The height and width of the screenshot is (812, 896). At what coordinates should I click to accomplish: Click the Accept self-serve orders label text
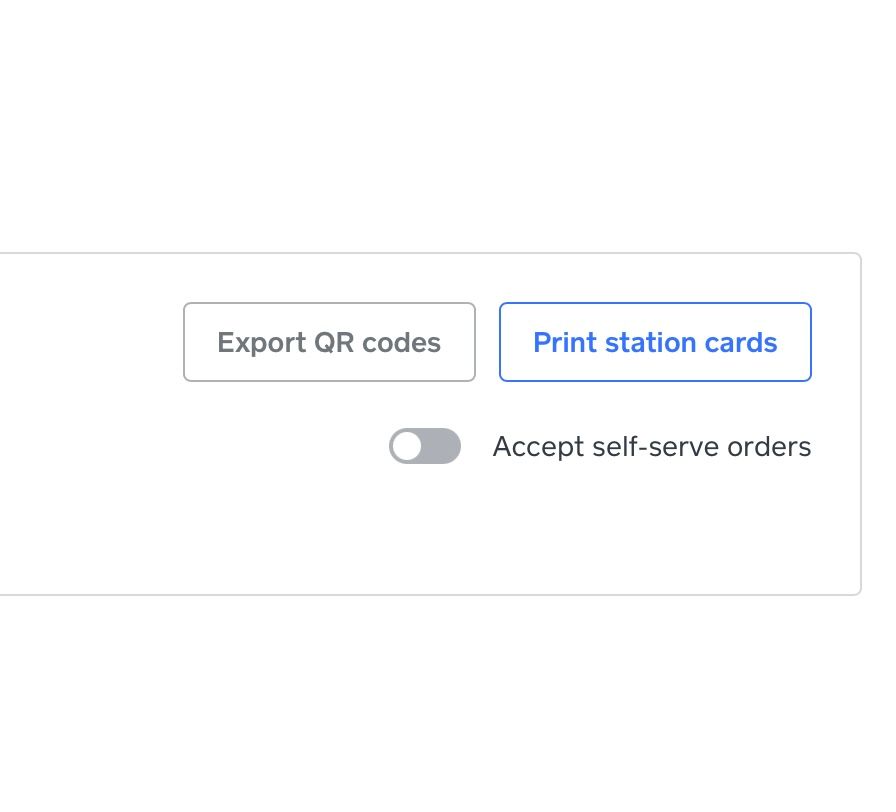coord(651,446)
